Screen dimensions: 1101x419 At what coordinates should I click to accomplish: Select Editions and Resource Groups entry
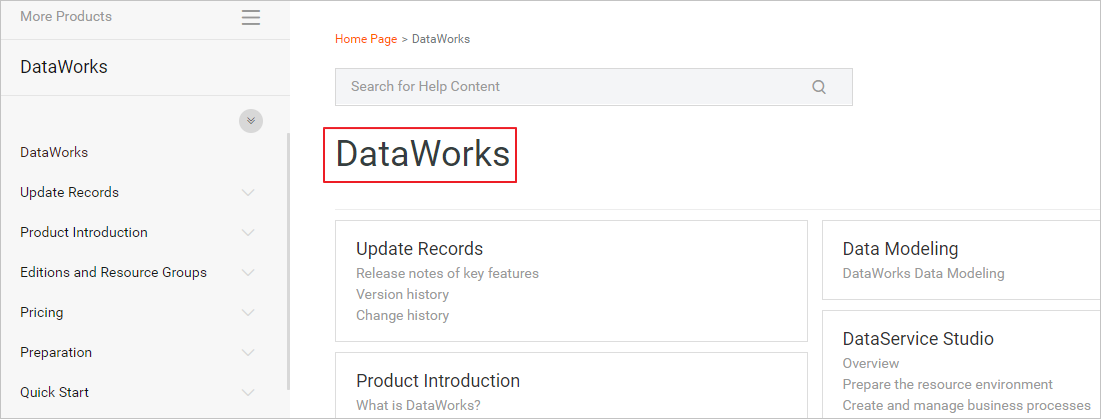[x=113, y=272]
